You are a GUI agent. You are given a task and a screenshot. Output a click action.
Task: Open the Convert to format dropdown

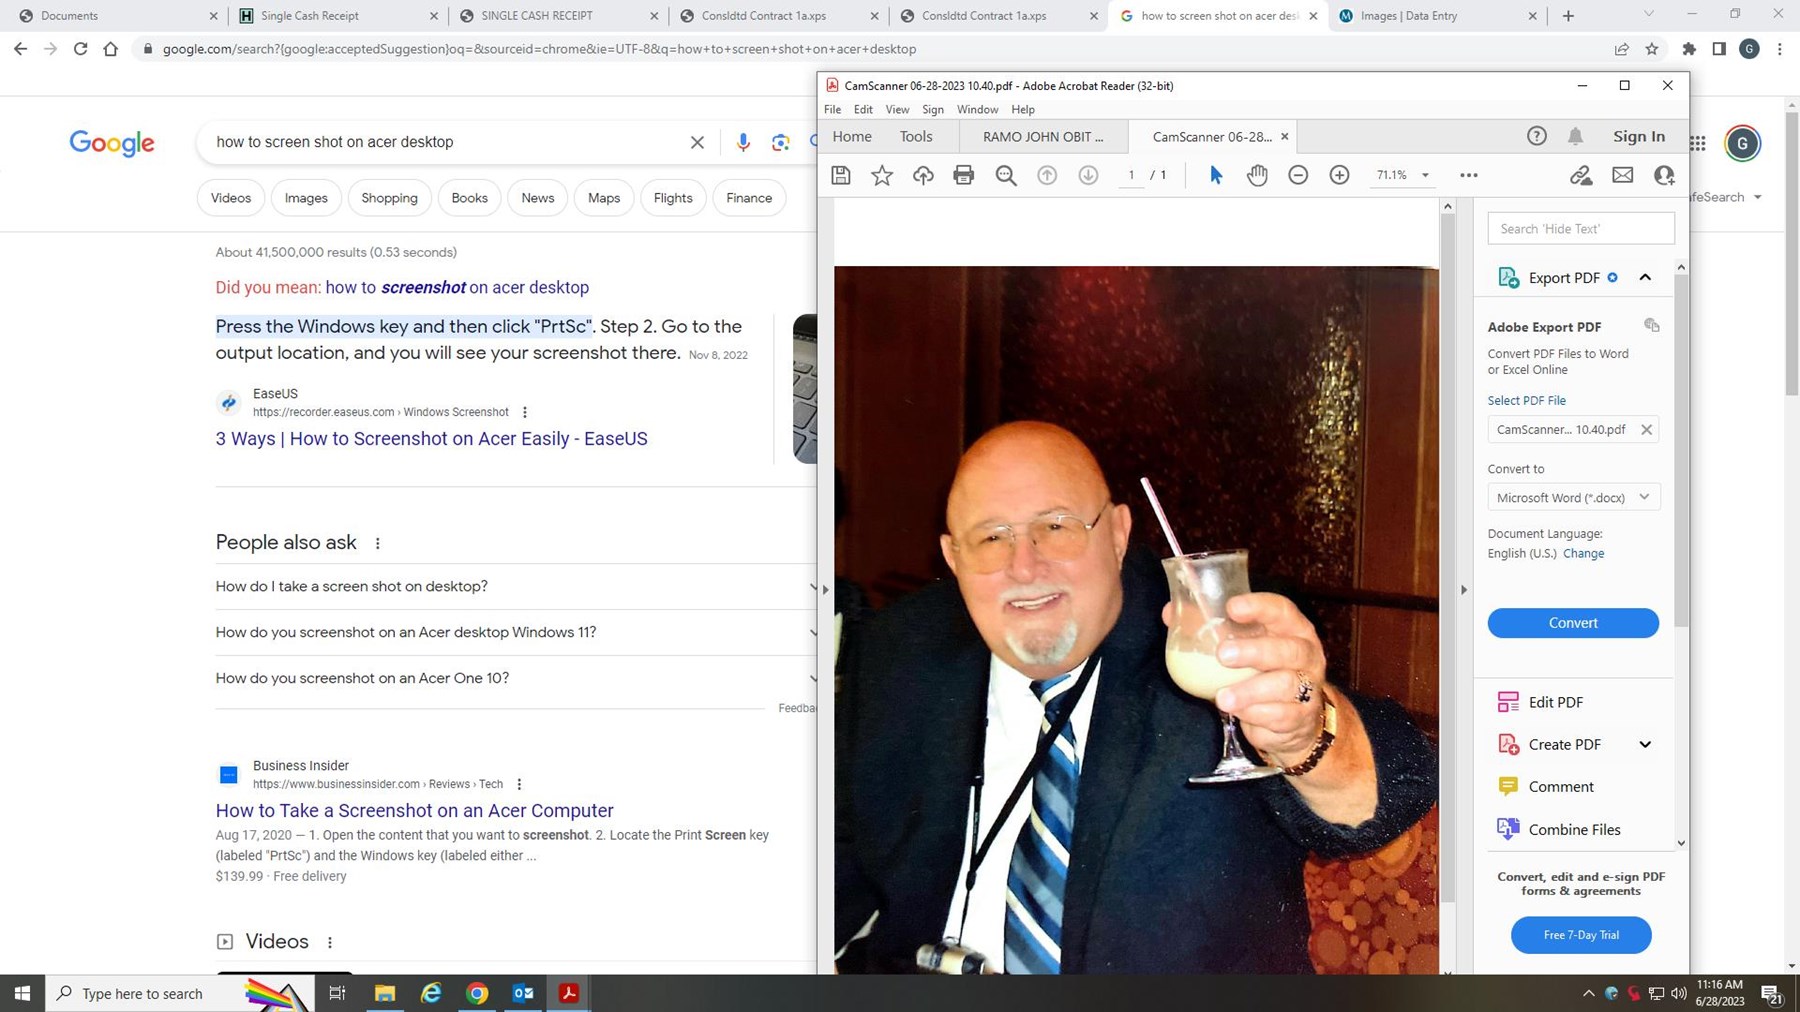coord(1643,497)
